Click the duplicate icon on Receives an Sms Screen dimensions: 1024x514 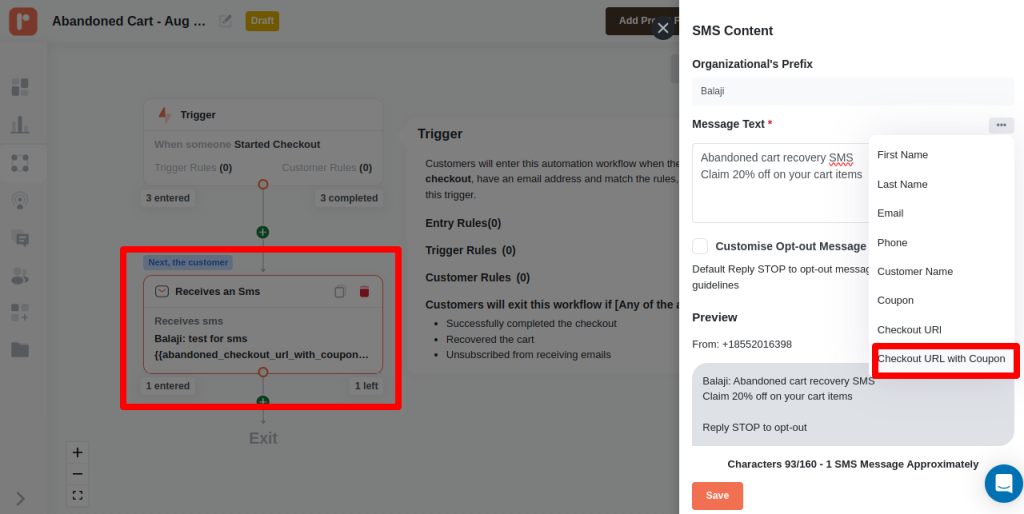click(x=340, y=292)
